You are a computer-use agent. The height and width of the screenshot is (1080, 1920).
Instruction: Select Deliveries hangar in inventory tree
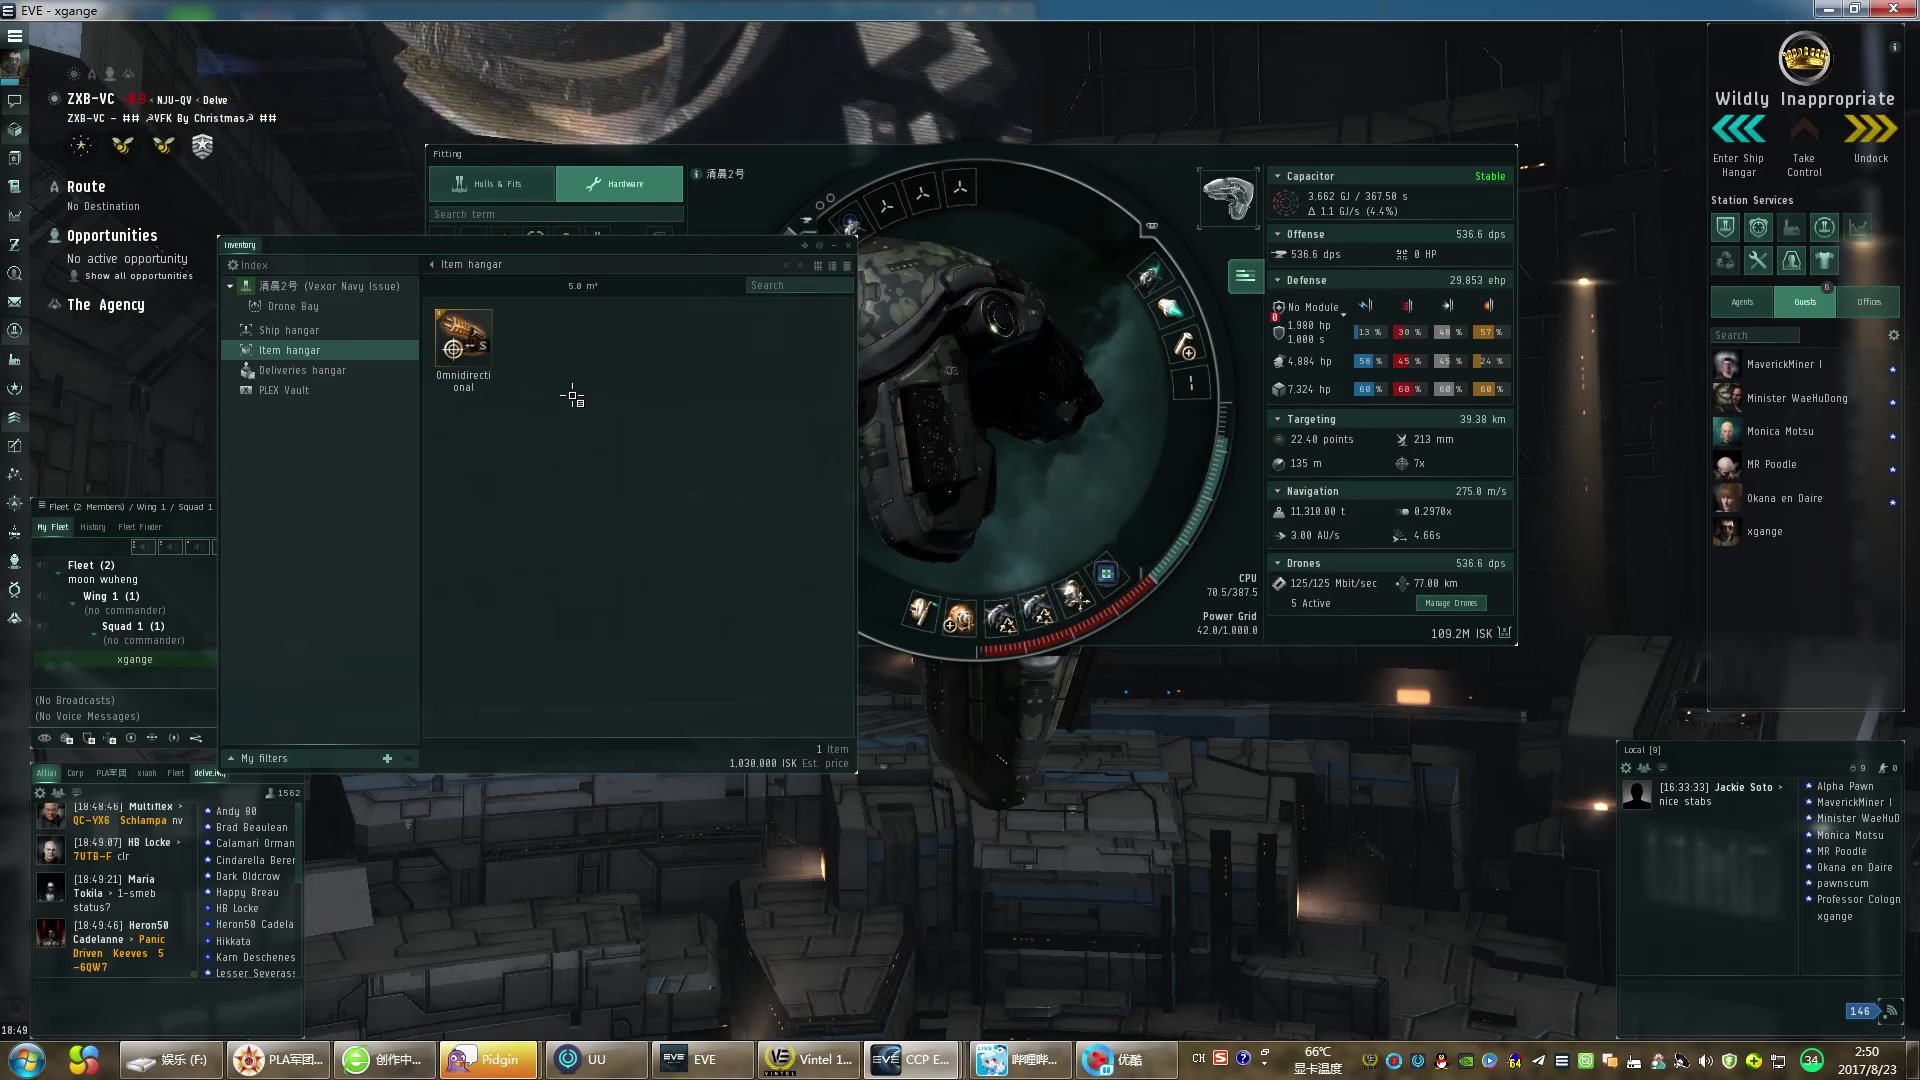tap(302, 370)
